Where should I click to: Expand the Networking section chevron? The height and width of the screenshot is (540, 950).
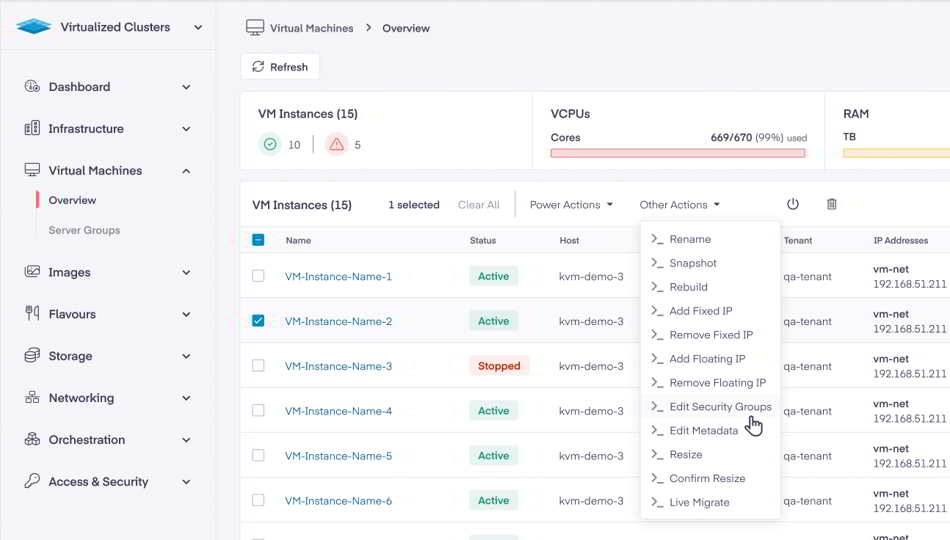[186, 398]
